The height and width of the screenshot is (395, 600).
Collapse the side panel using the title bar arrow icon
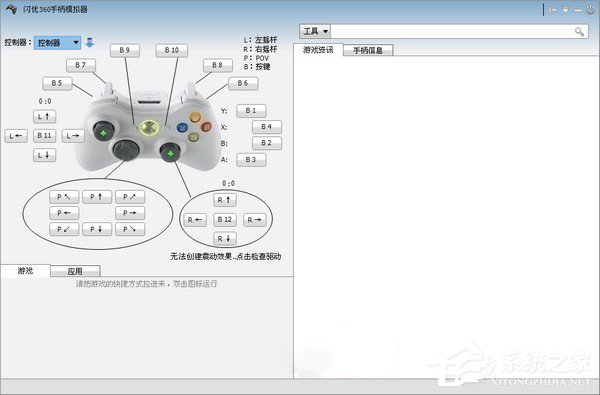point(553,10)
